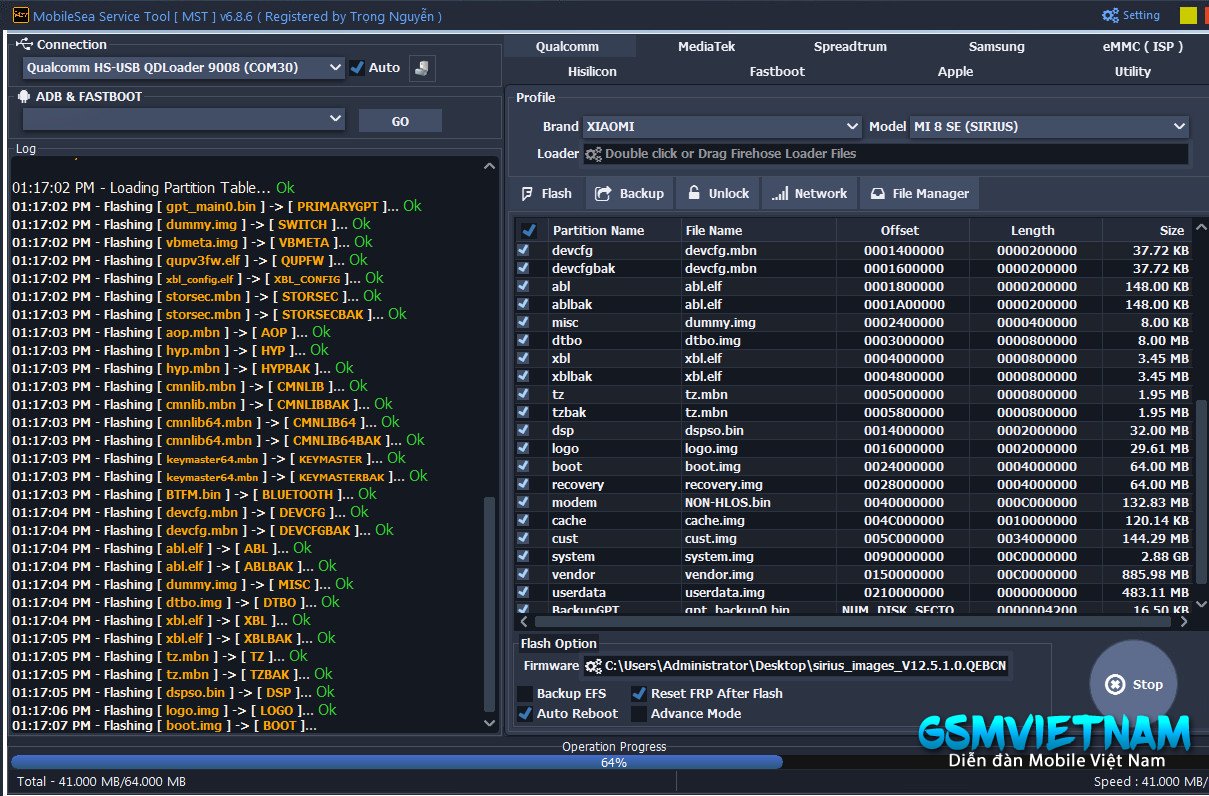Image resolution: width=1209 pixels, height=796 pixels.
Task: Click the Firehose Loader file input field
Action: point(886,154)
